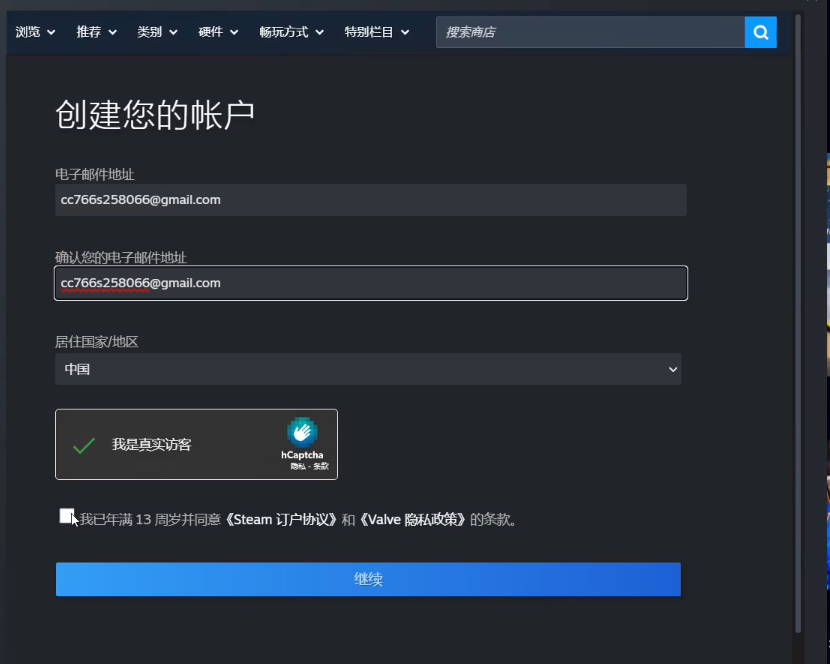Open the Valve 隐私政策 link
This screenshot has height=664, width=830.
413,520
